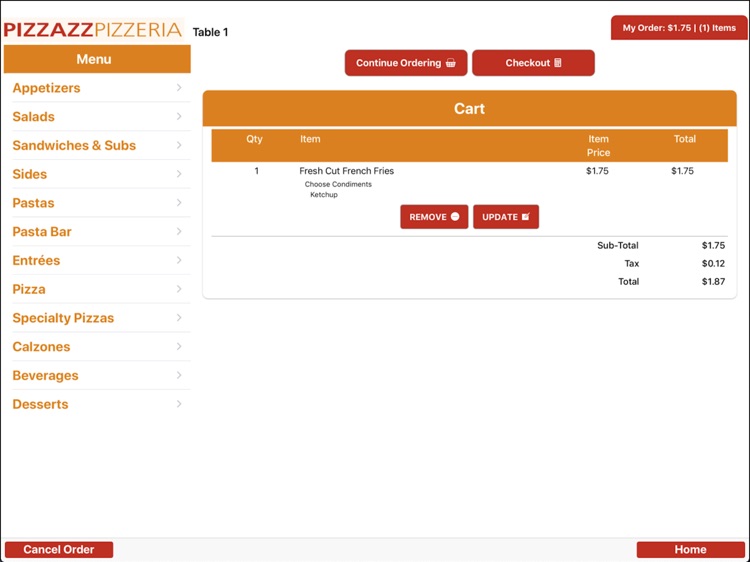Expand the Pizza chevron
This screenshot has height=562, width=750.
tap(179, 289)
